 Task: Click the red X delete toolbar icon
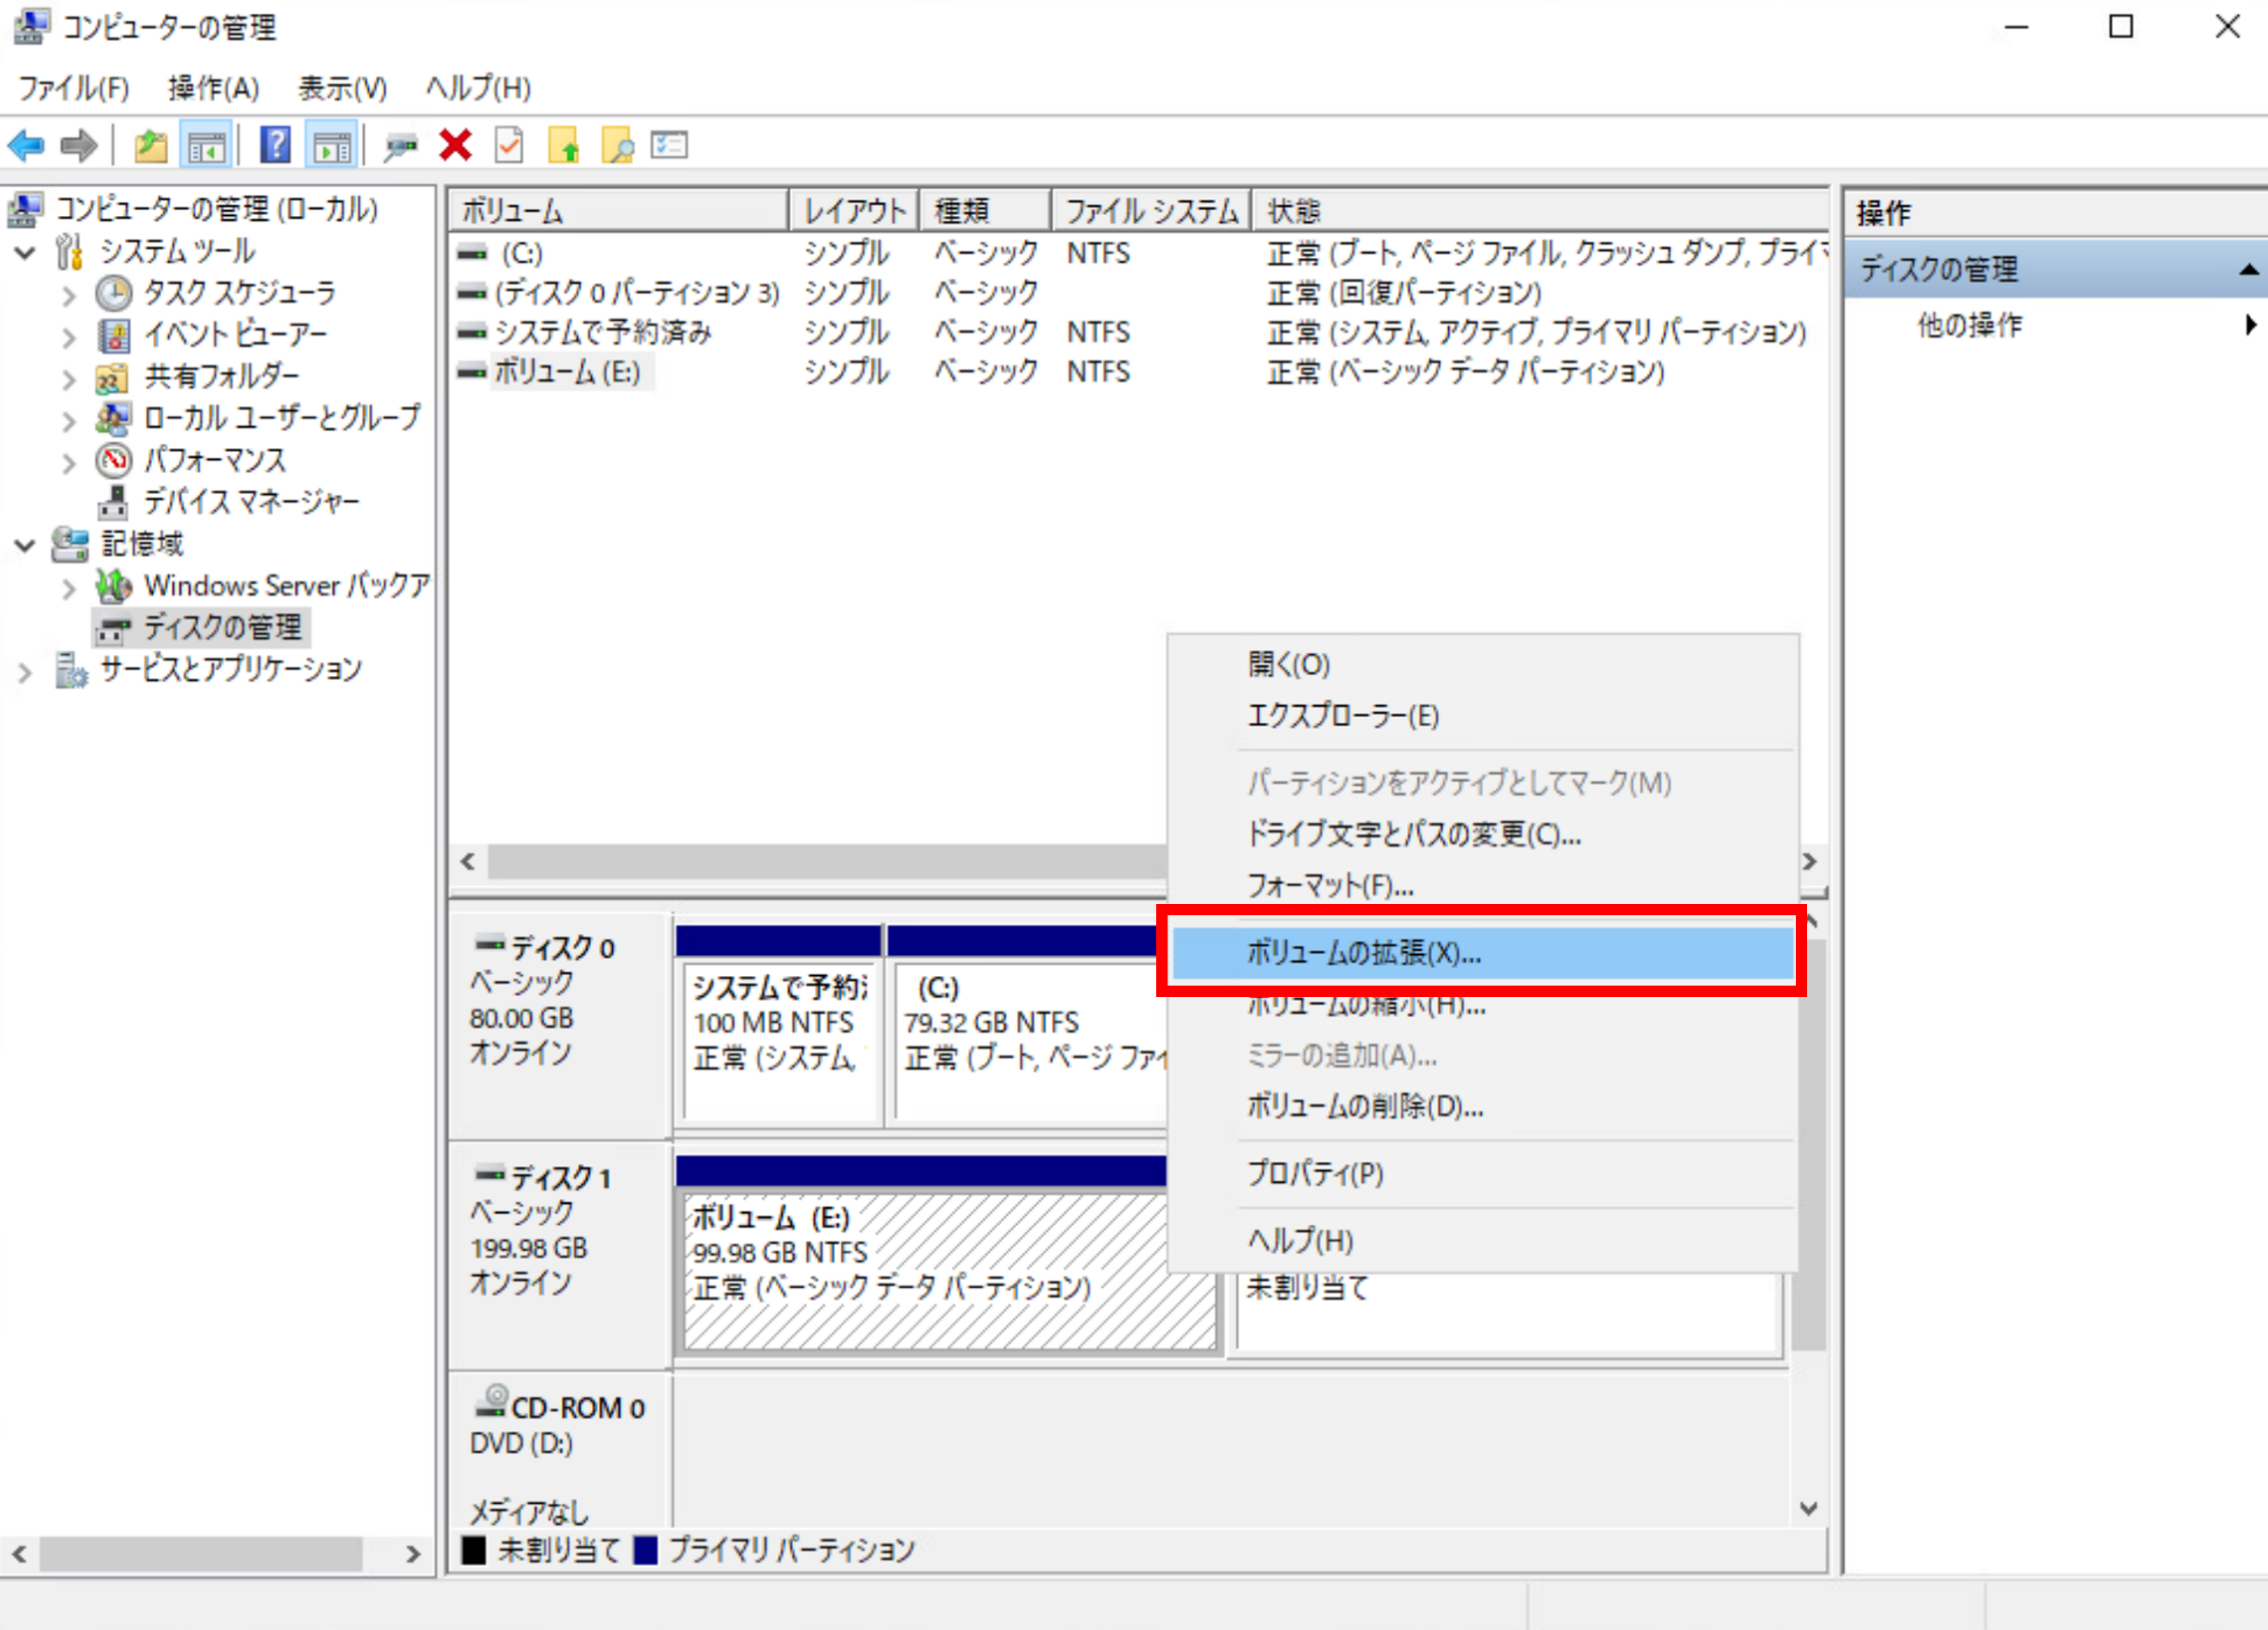455,146
